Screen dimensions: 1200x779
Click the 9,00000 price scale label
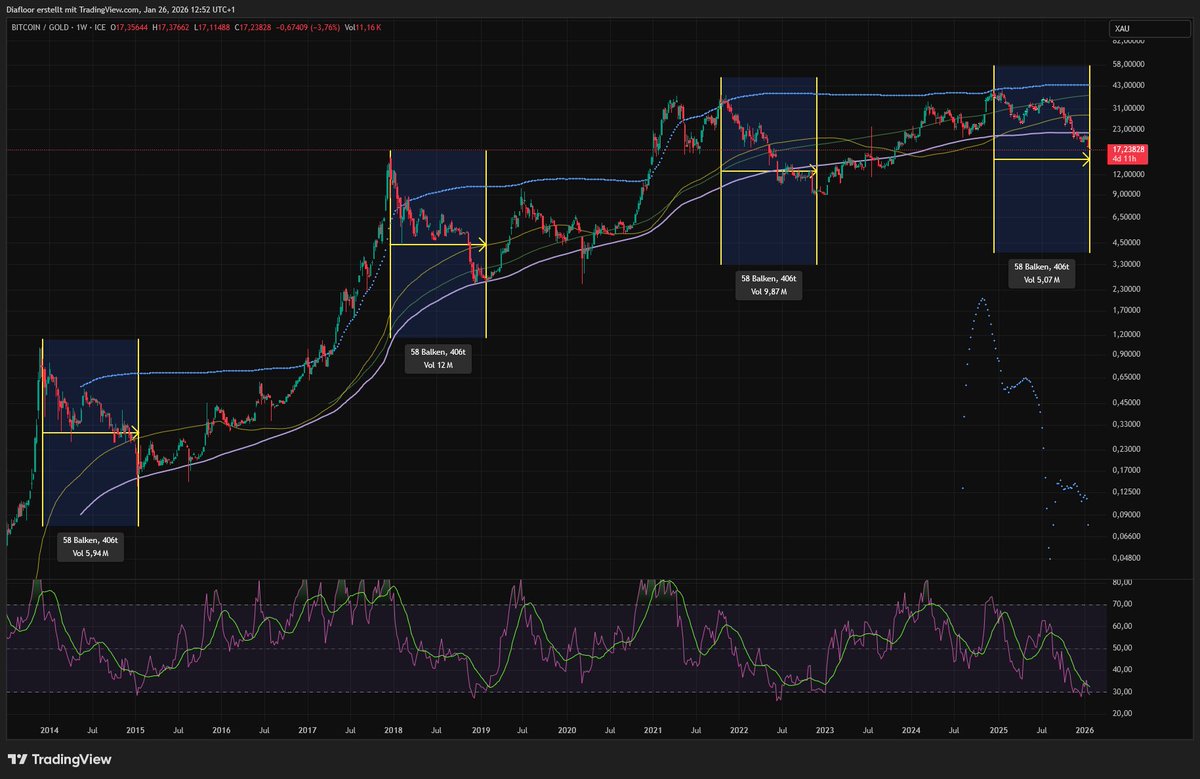coord(1128,195)
